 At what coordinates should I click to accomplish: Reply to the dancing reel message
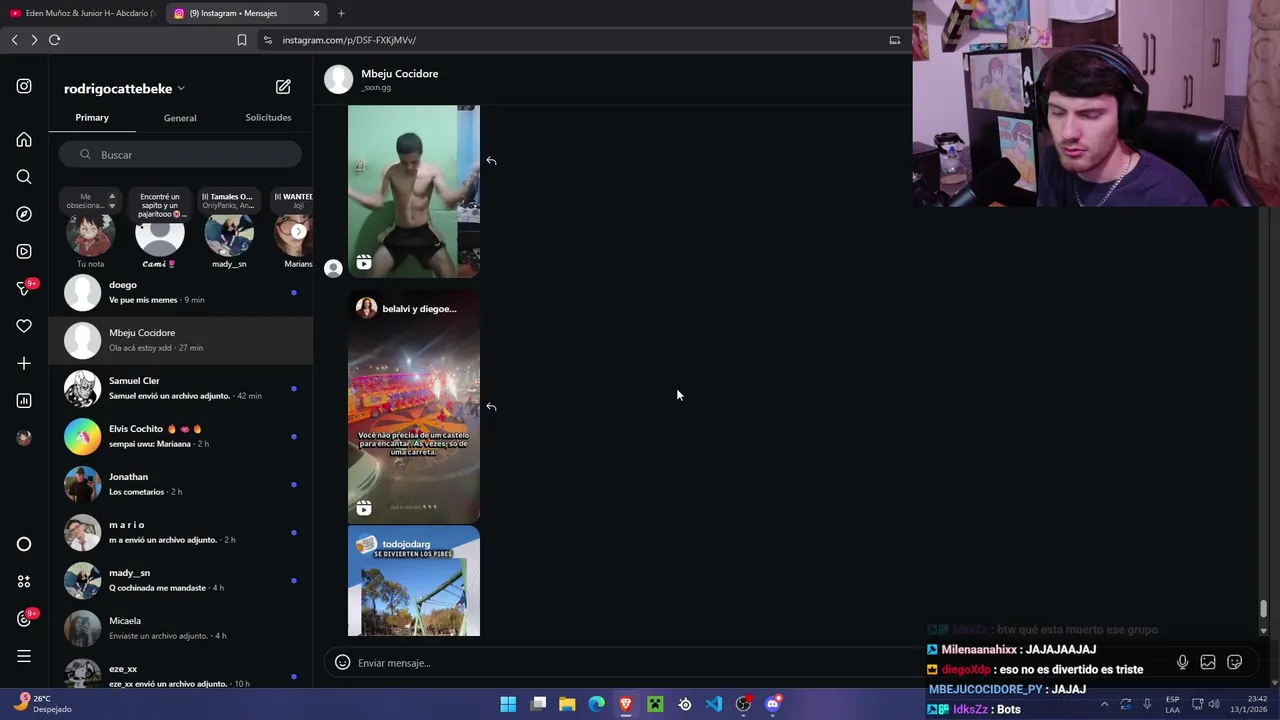pyautogui.click(x=491, y=161)
